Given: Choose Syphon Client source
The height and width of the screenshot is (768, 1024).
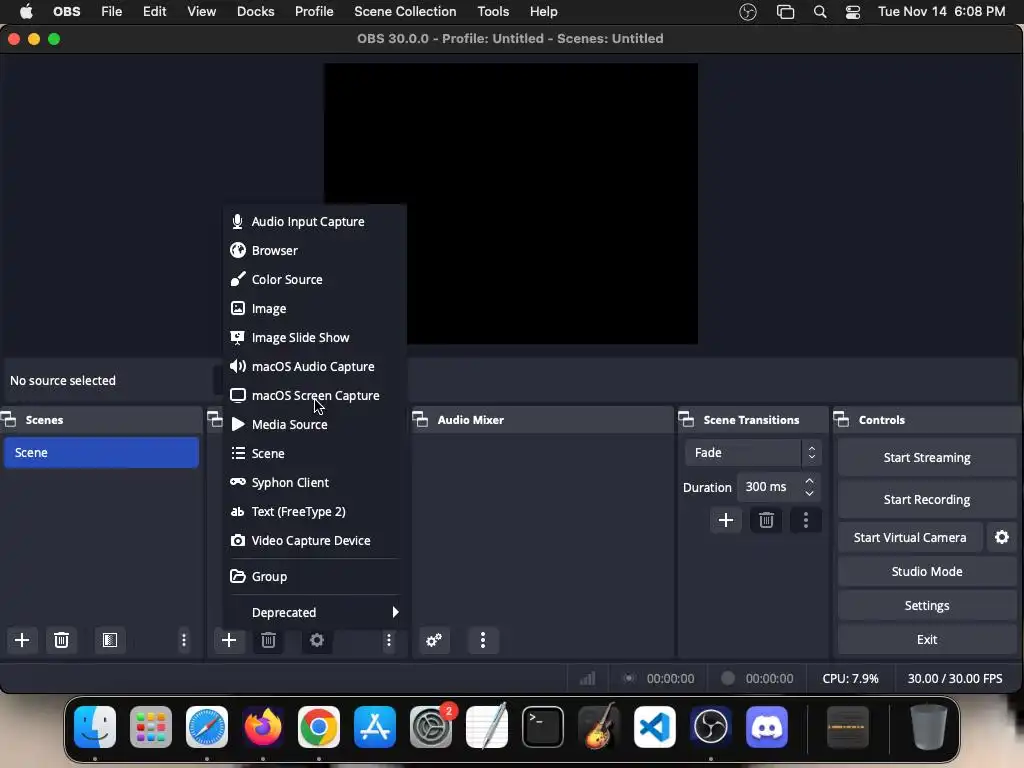Looking at the screenshot, I should (315, 482).
